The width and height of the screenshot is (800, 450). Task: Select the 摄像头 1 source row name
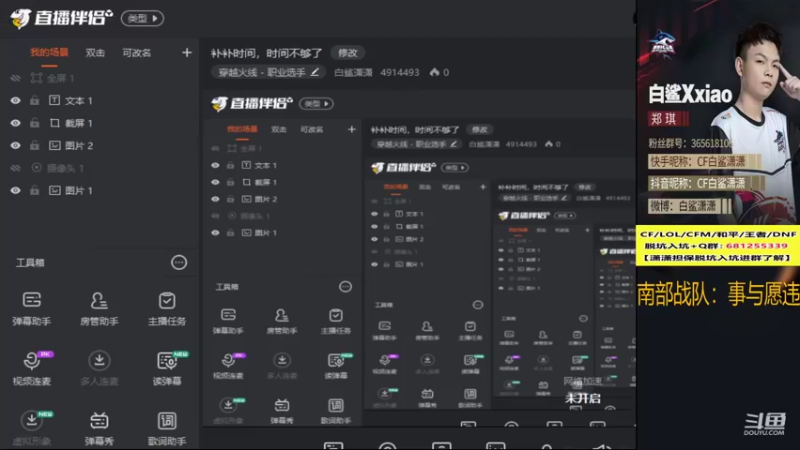click(65, 168)
